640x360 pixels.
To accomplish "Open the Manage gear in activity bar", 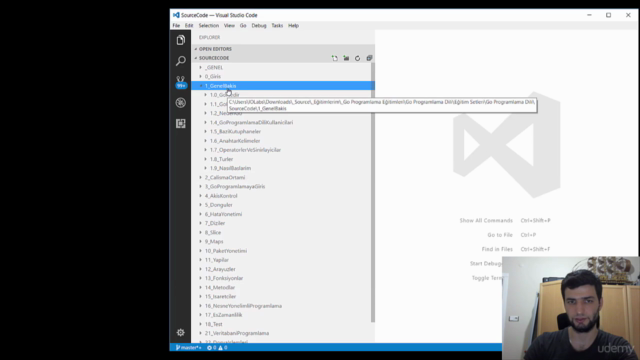I will click(180, 333).
